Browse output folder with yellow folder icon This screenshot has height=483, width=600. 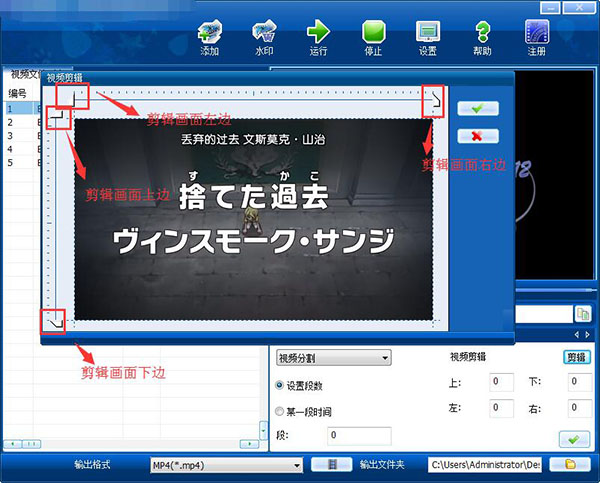pos(570,465)
